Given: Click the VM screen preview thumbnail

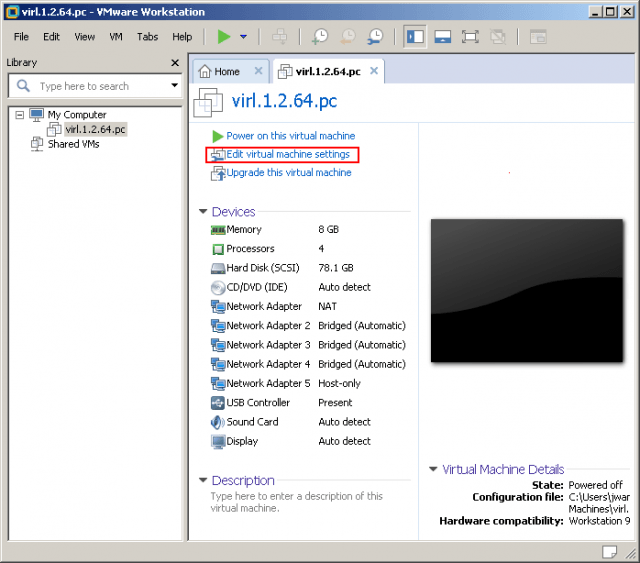Looking at the screenshot, I should click(x=527, y=290).
